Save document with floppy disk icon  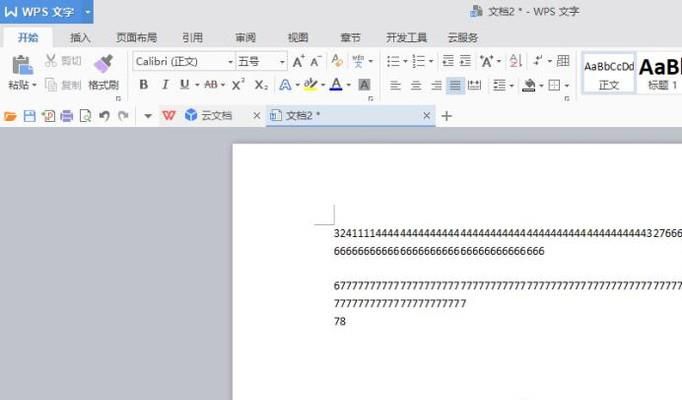(30, 116)
